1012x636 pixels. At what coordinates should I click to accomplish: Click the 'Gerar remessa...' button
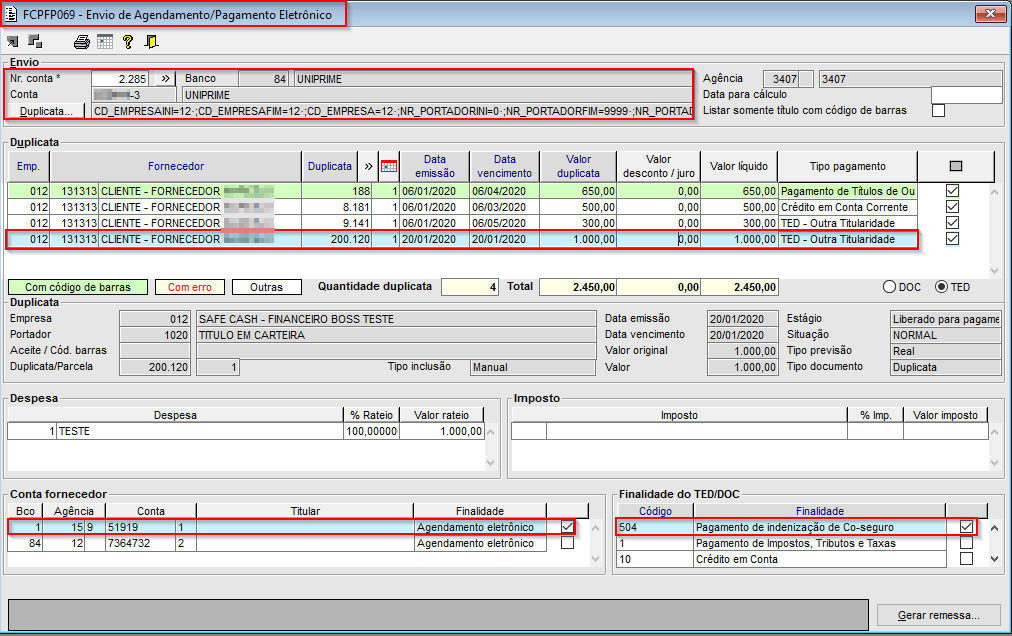(x=940, y=615)
